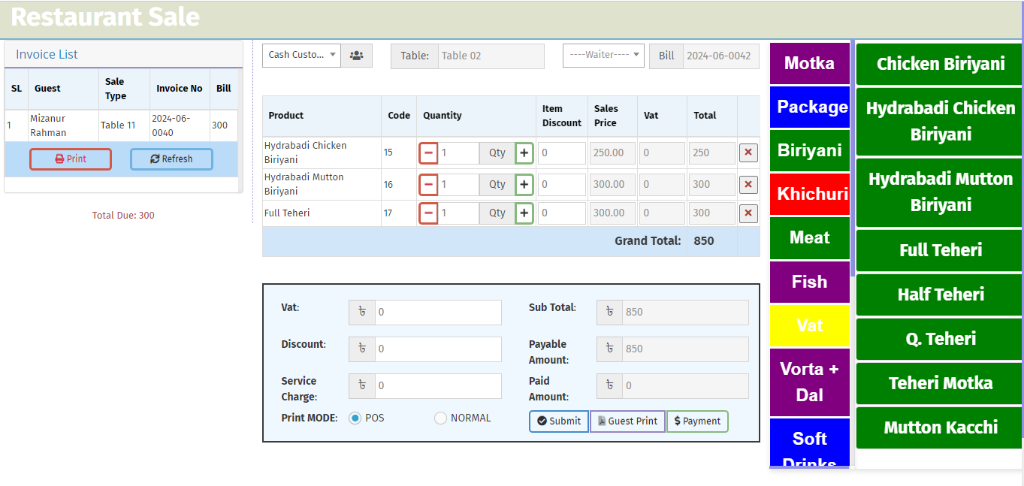Open the yellow Vat category
The image size is (1024, 486).
(810, 325)
